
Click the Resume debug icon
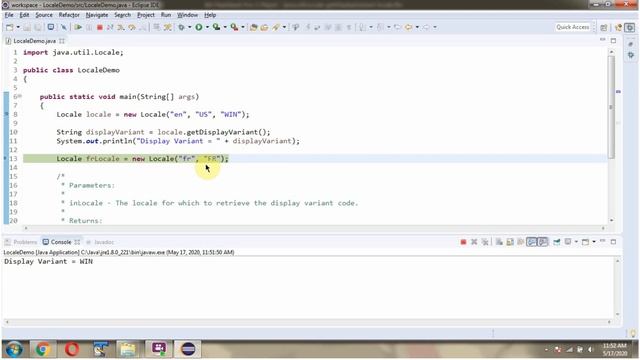pos(78,27)
